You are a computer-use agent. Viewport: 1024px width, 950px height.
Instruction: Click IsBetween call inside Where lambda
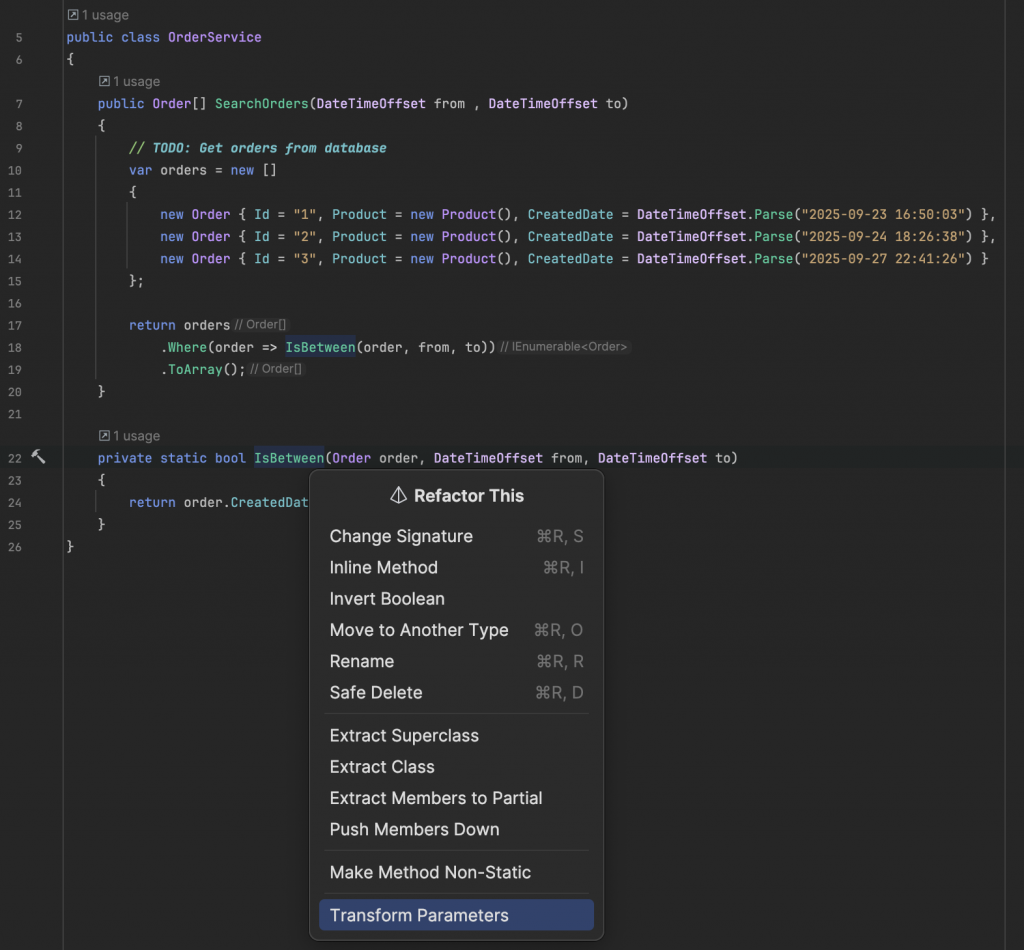click(320, 347)
